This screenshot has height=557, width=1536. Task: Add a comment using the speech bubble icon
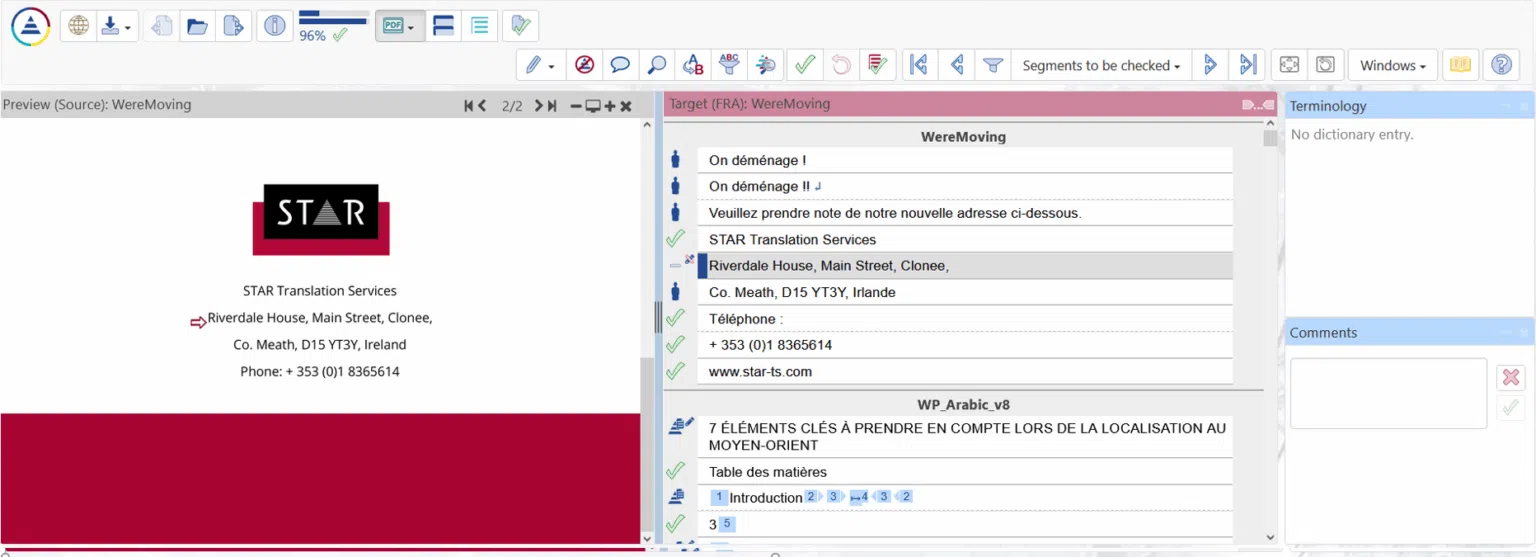pos(620,65)
